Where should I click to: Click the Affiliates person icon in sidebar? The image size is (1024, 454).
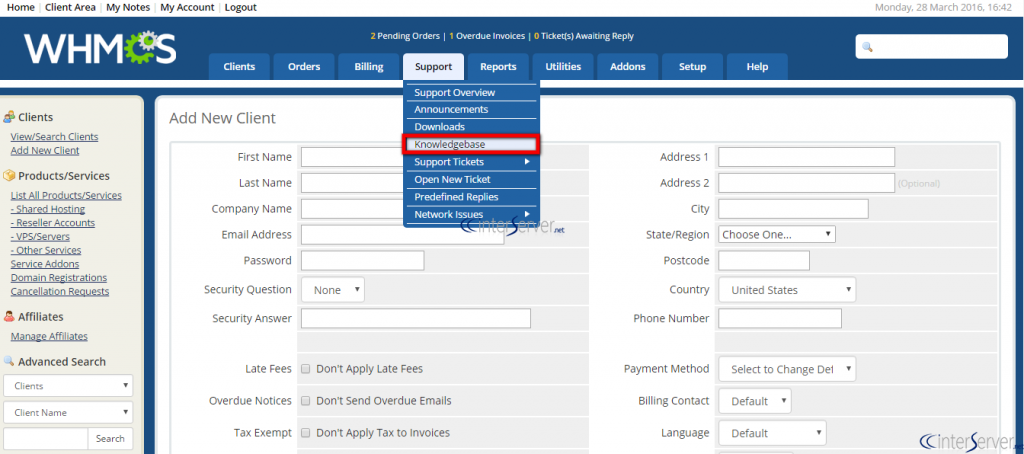click(x=9, y=316)
